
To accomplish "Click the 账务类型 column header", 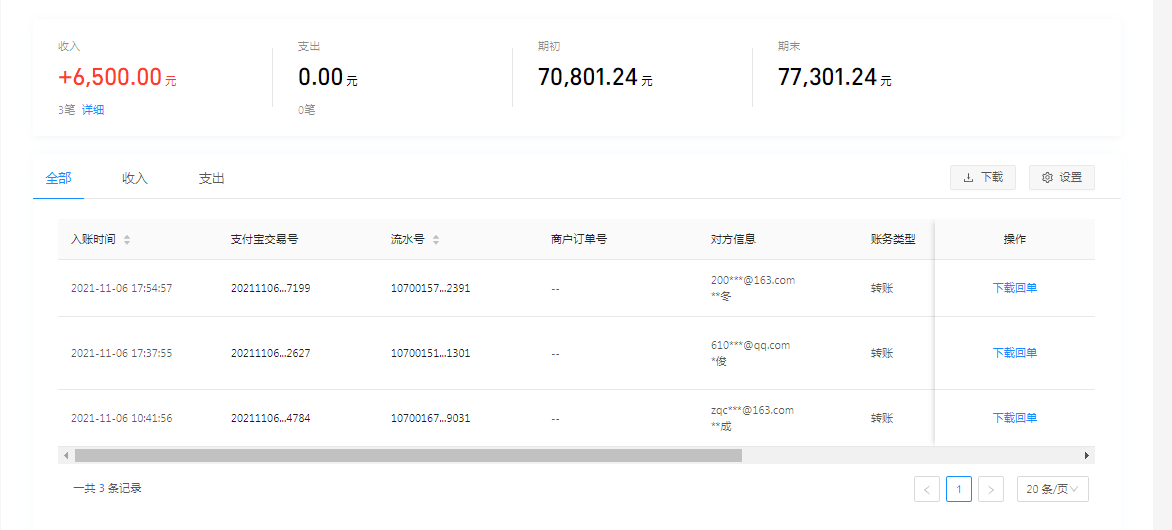I will (893, 240).
